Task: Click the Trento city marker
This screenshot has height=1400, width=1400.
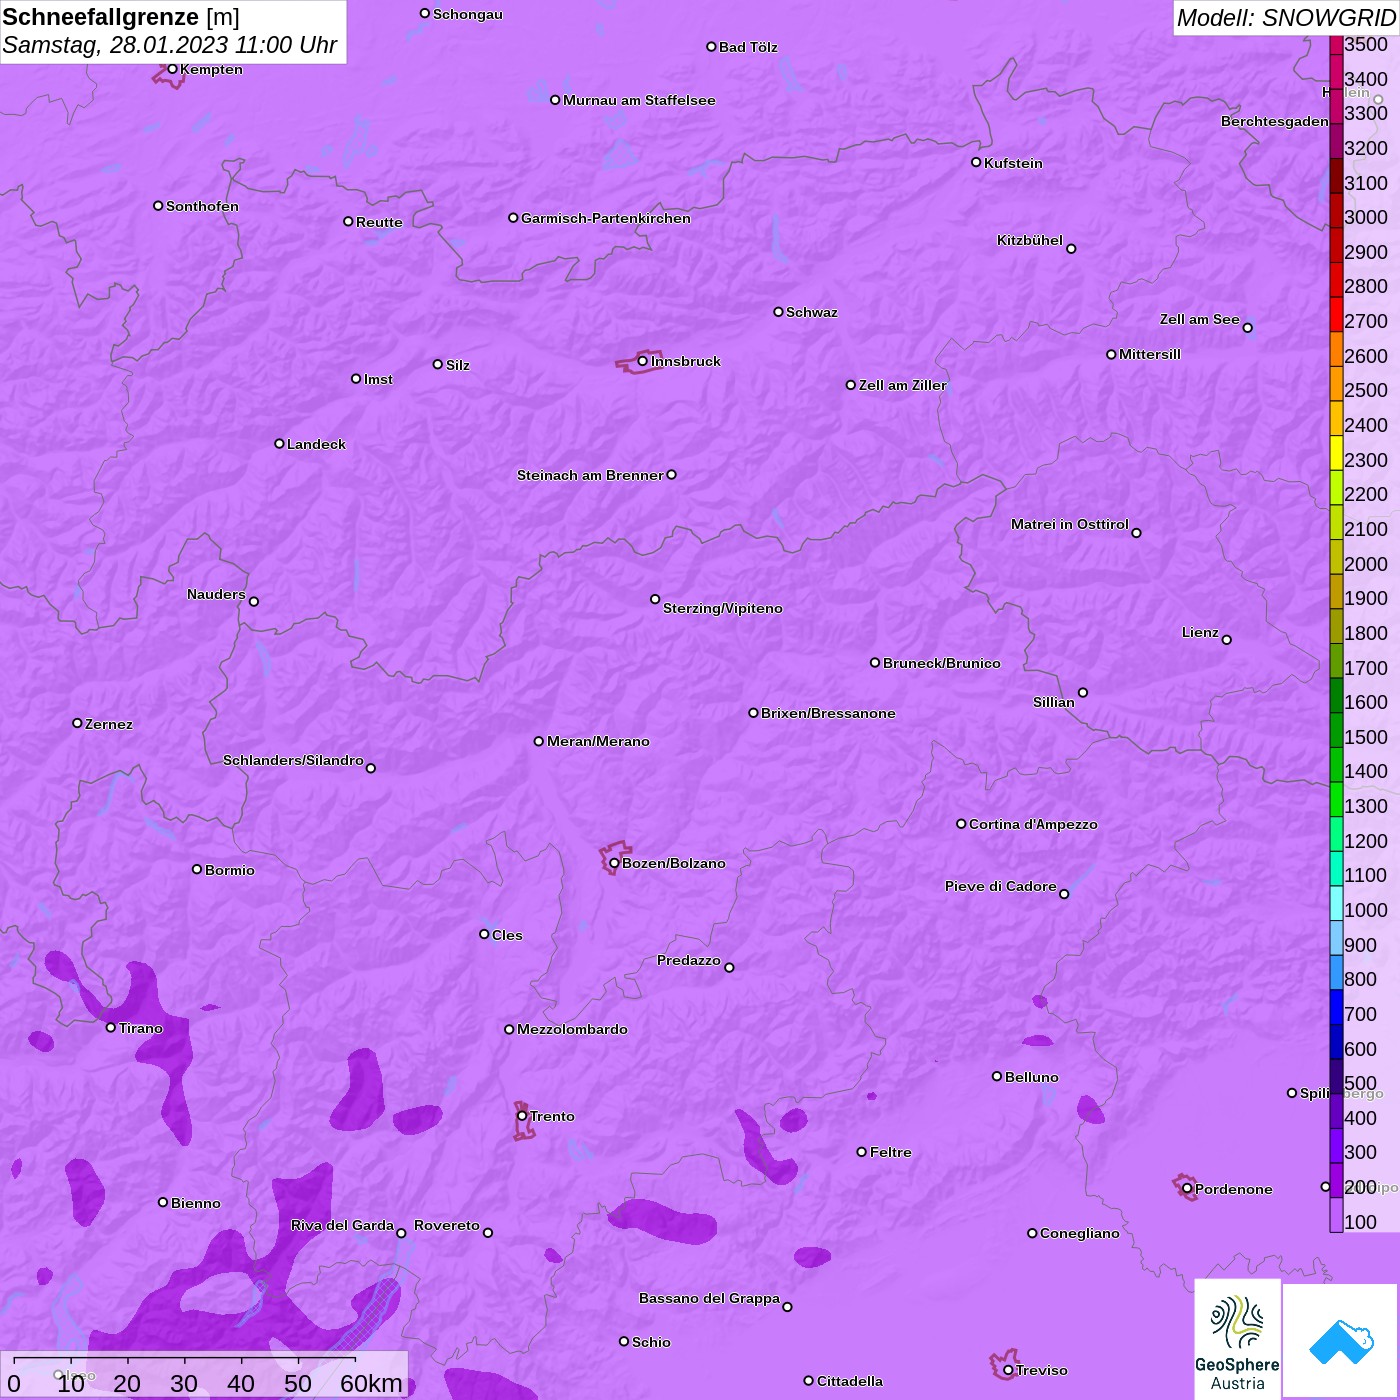Action: [x=522, y=1116]
